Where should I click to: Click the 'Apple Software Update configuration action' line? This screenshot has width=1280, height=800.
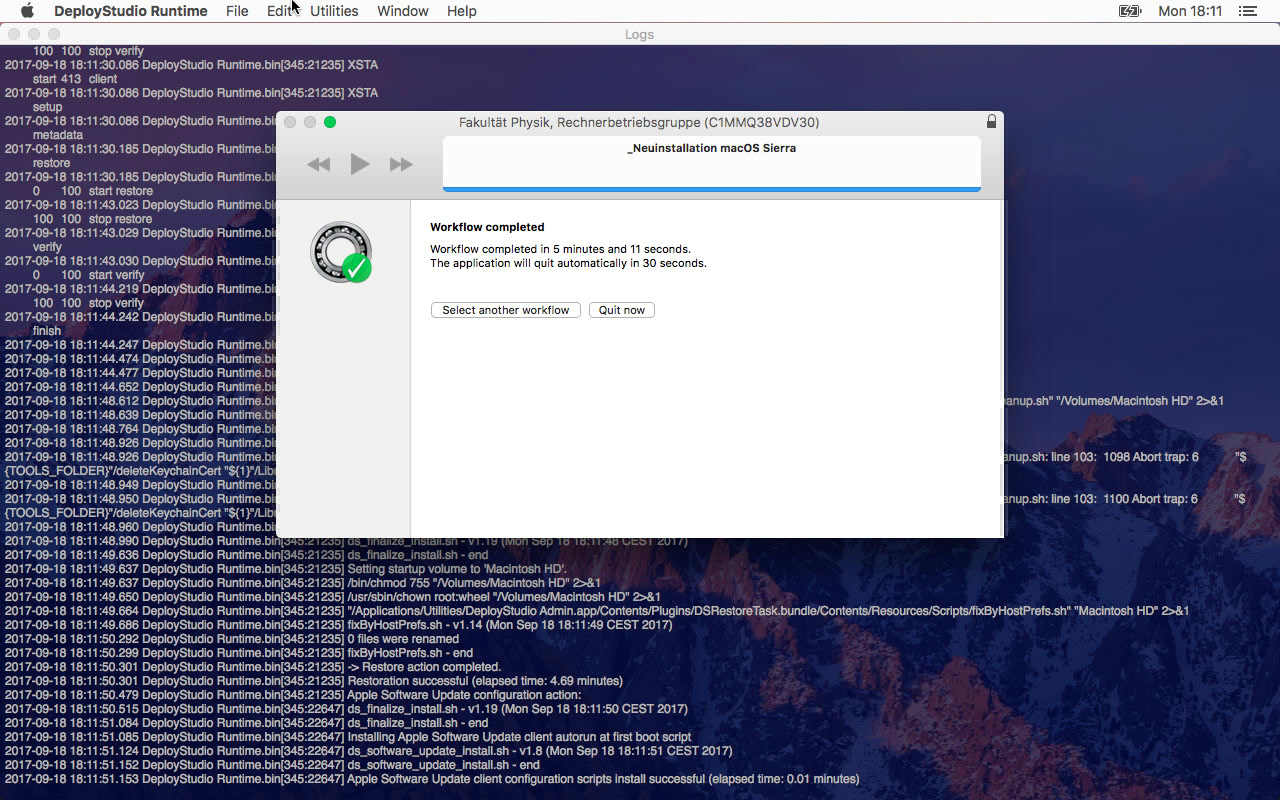point(292,695)
